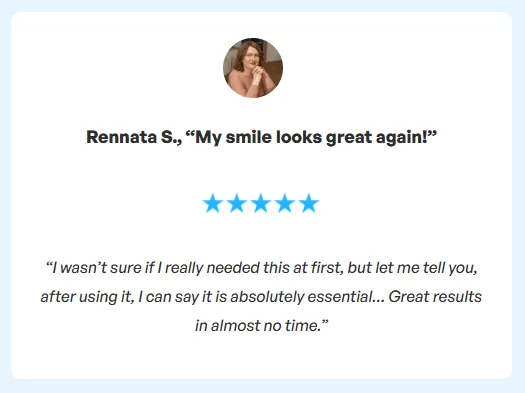Viewport: 525px width, 393px height.
Task: Select the second blue rating star
Action: [x=237, y=203]
